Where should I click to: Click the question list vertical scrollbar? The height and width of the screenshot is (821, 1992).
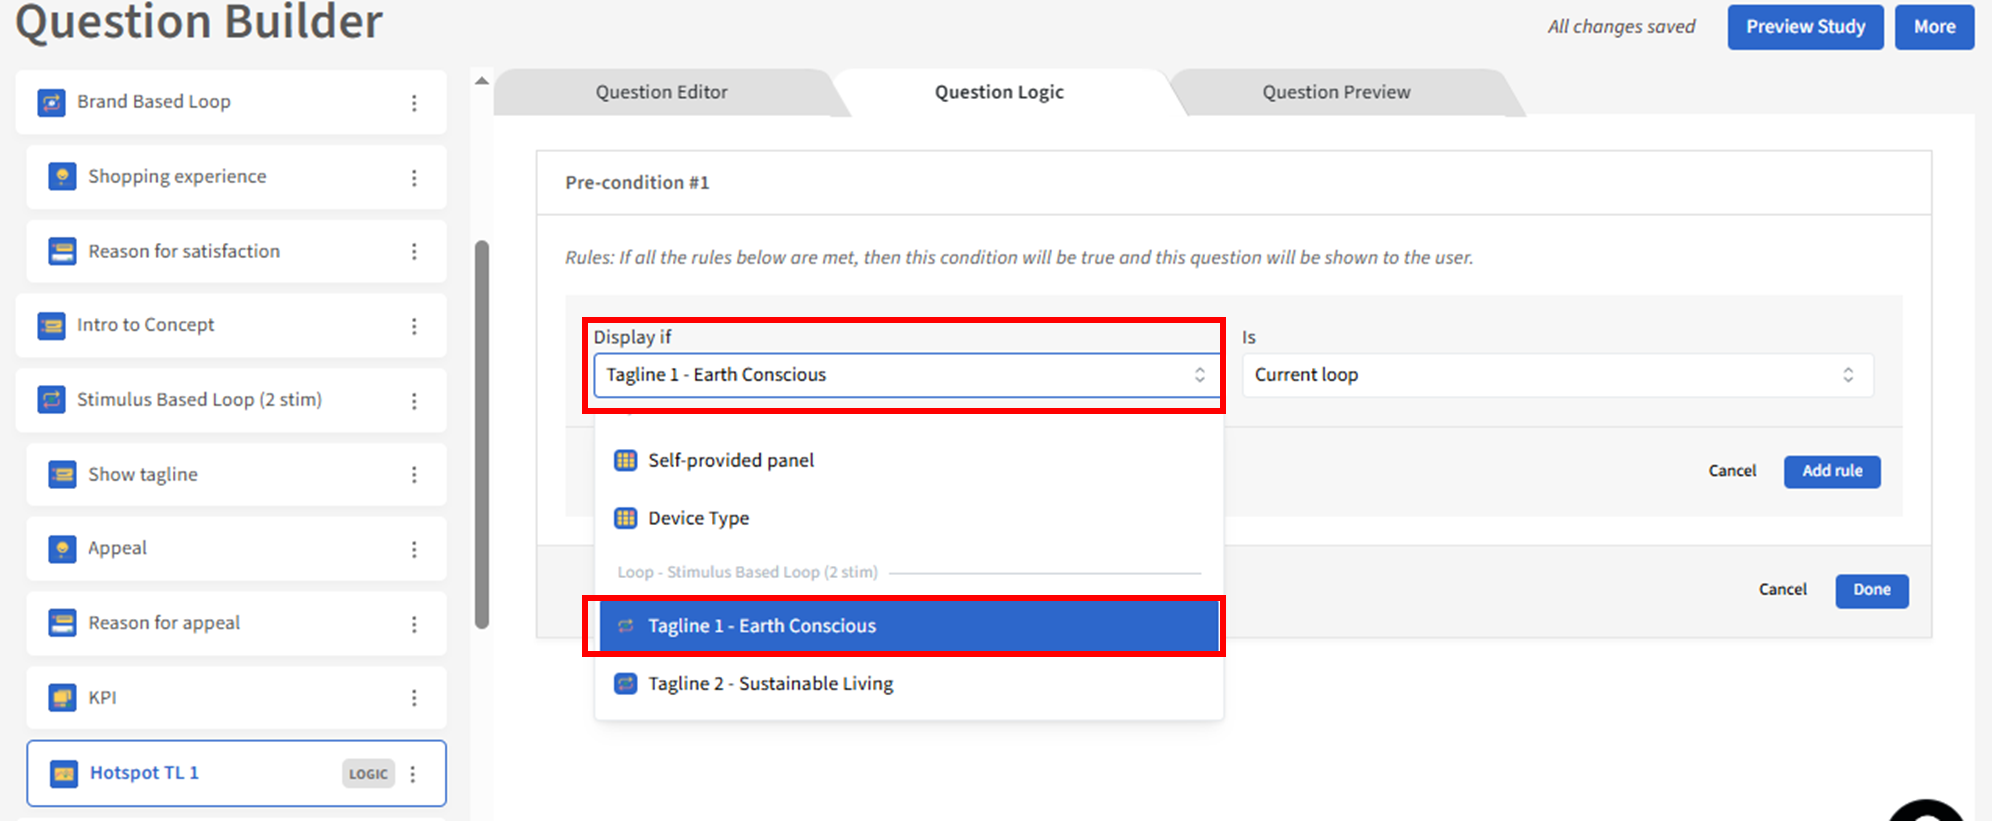(482, 434)
